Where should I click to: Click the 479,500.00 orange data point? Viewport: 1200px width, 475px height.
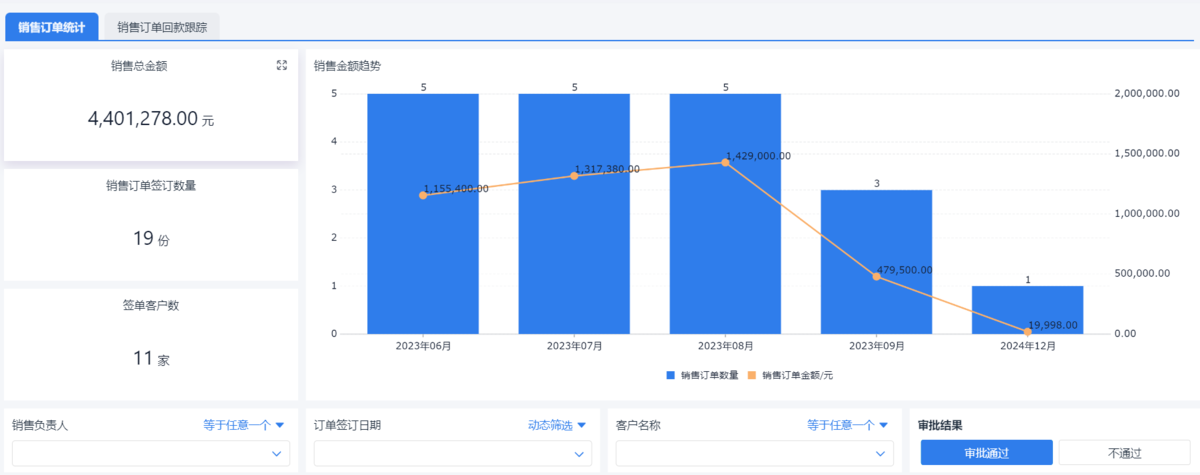pos(876,276)
